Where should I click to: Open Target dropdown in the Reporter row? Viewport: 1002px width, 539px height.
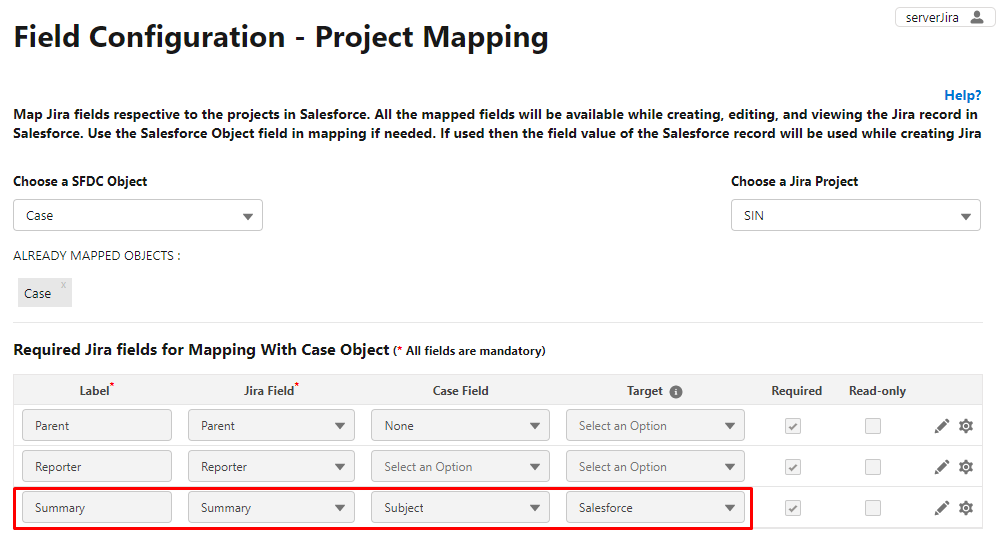pyautogui.click(x=655, y=467)
